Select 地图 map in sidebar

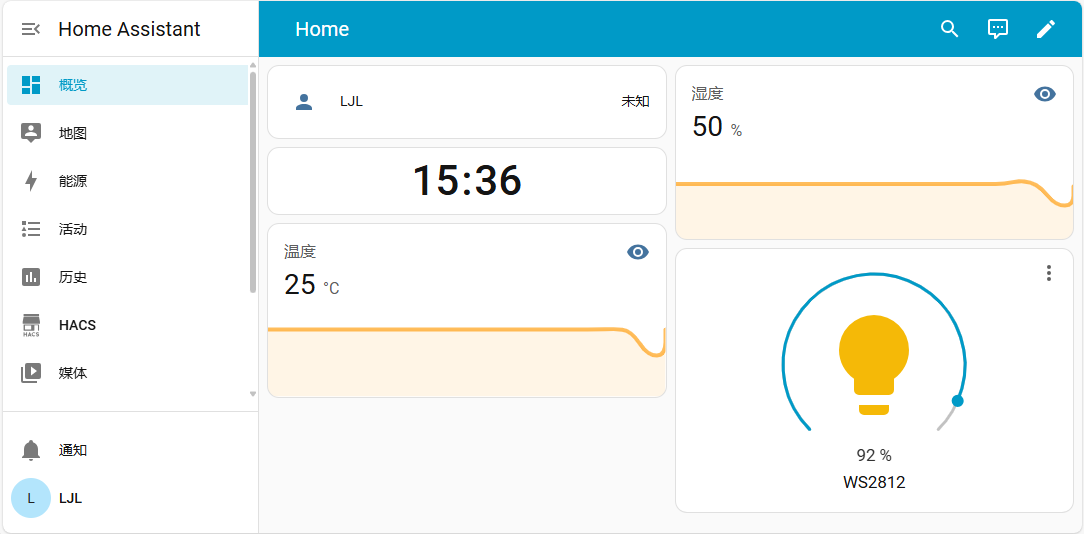click(72, 133)
